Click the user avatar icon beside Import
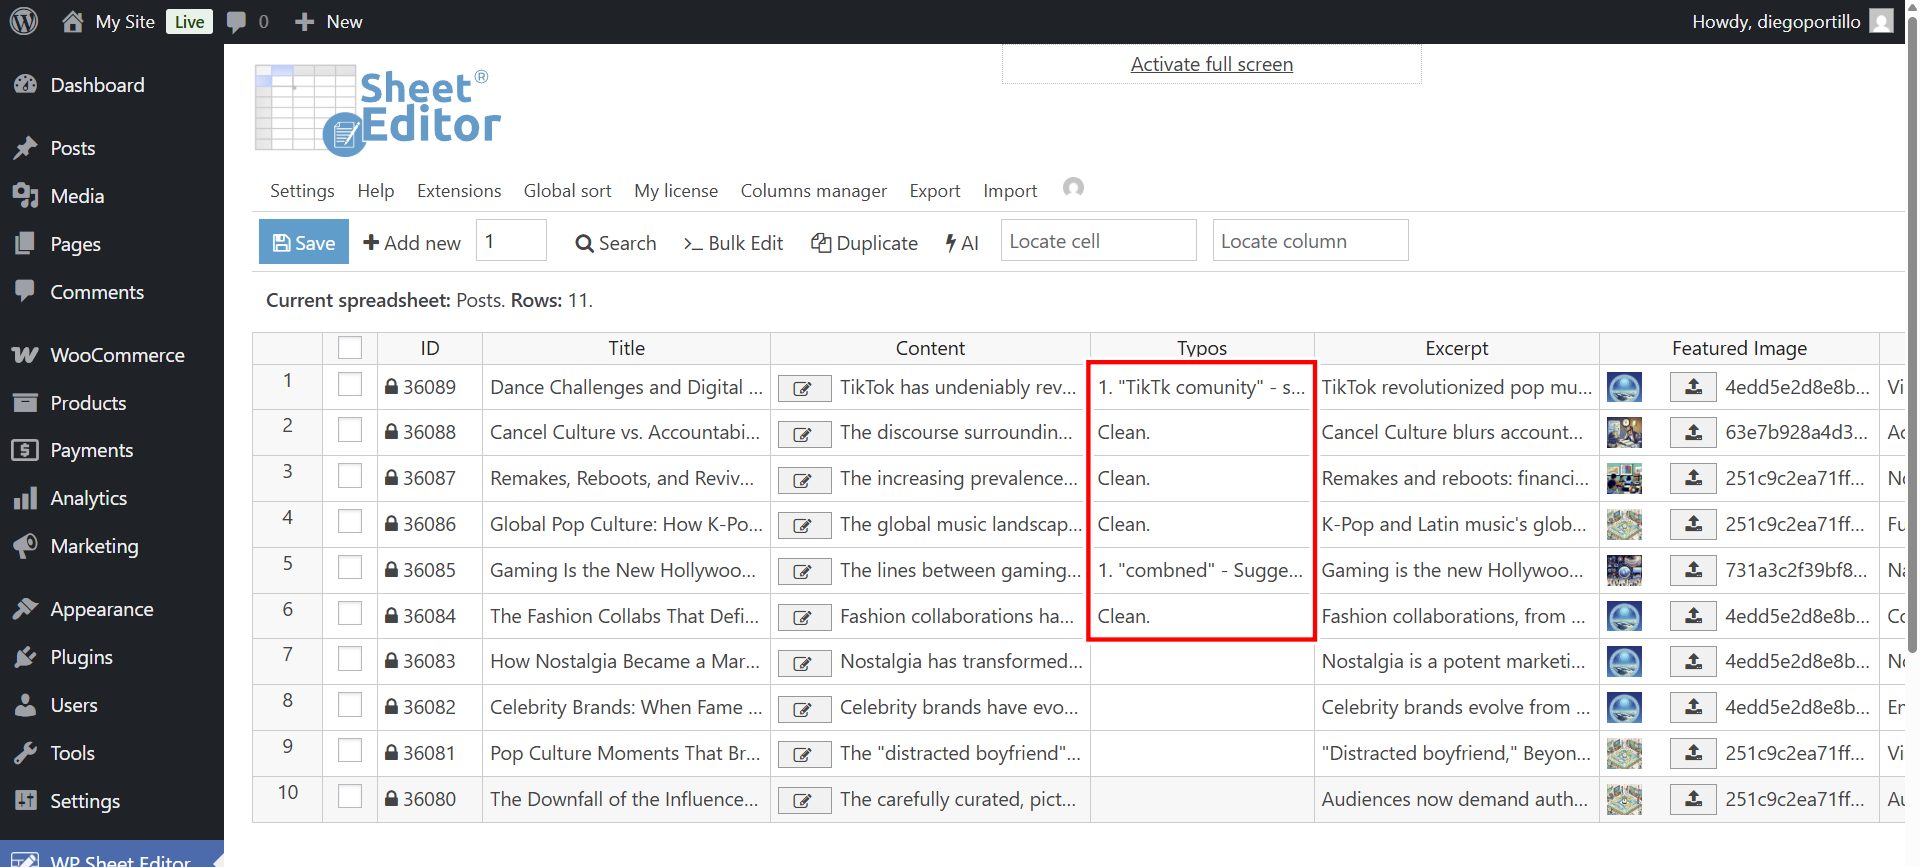 coord(1073,188)
